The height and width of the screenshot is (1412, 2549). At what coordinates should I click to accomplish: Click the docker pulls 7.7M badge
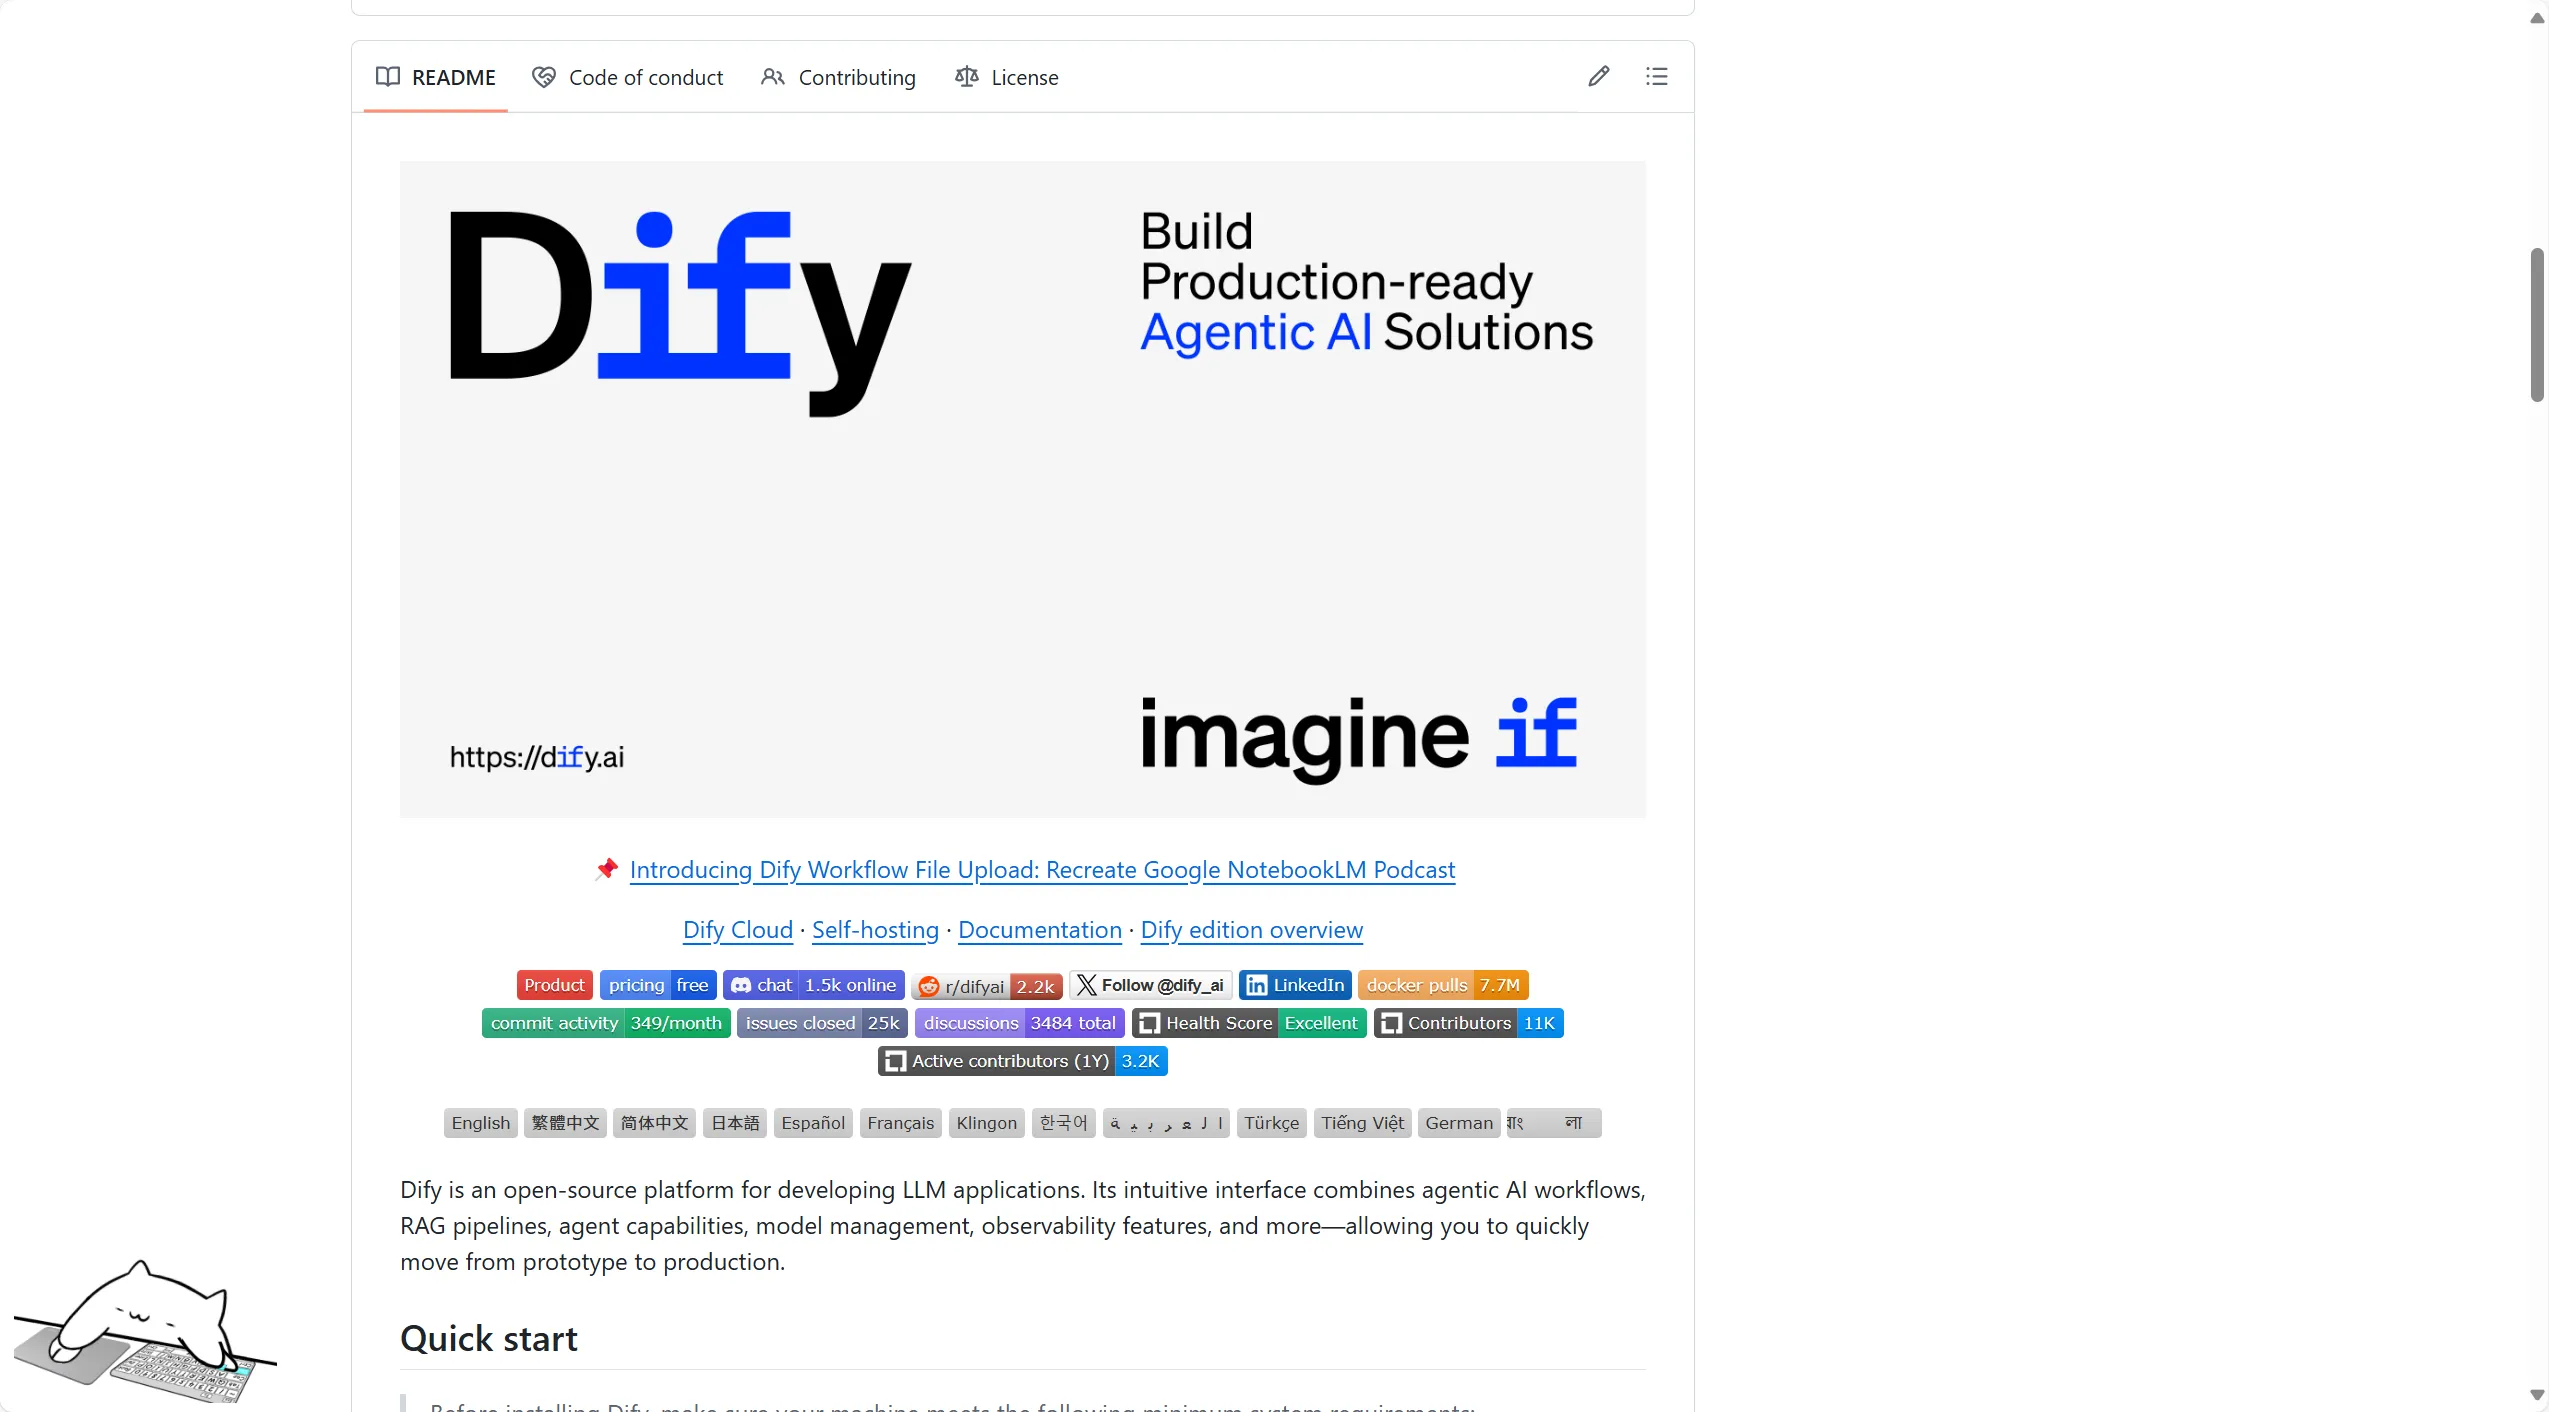pos(1443,985)
